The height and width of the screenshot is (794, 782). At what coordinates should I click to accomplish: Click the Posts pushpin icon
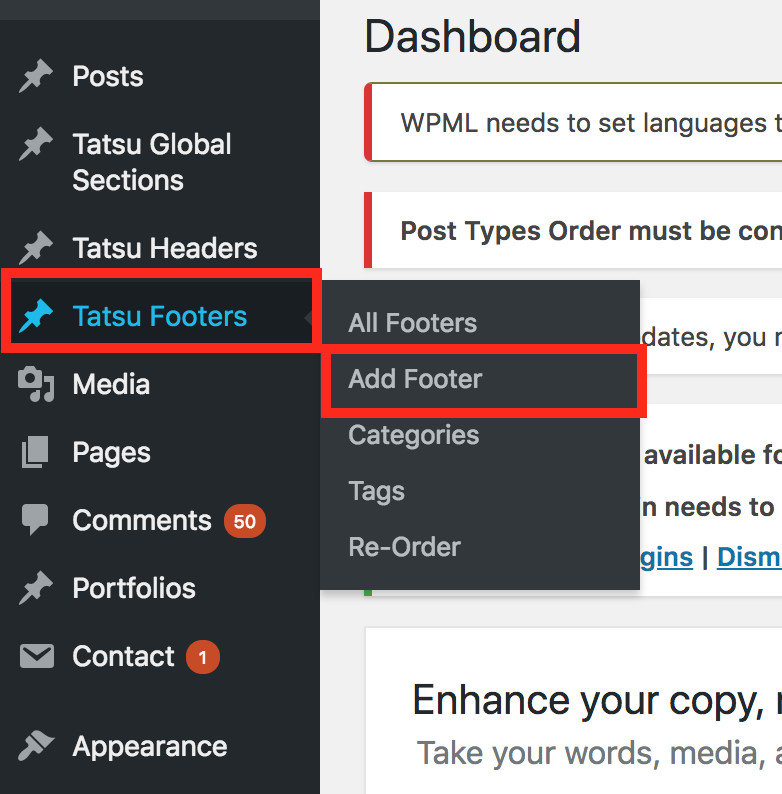tap(36, 76)
